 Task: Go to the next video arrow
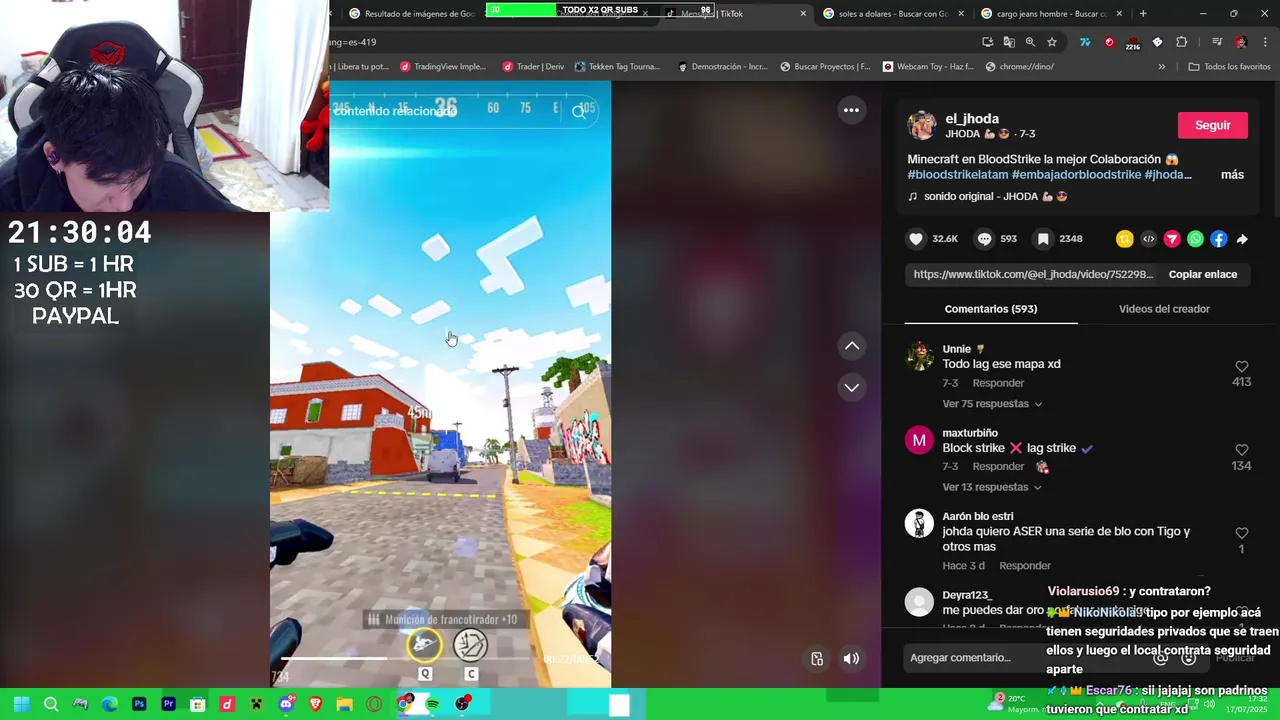[852, 387]
